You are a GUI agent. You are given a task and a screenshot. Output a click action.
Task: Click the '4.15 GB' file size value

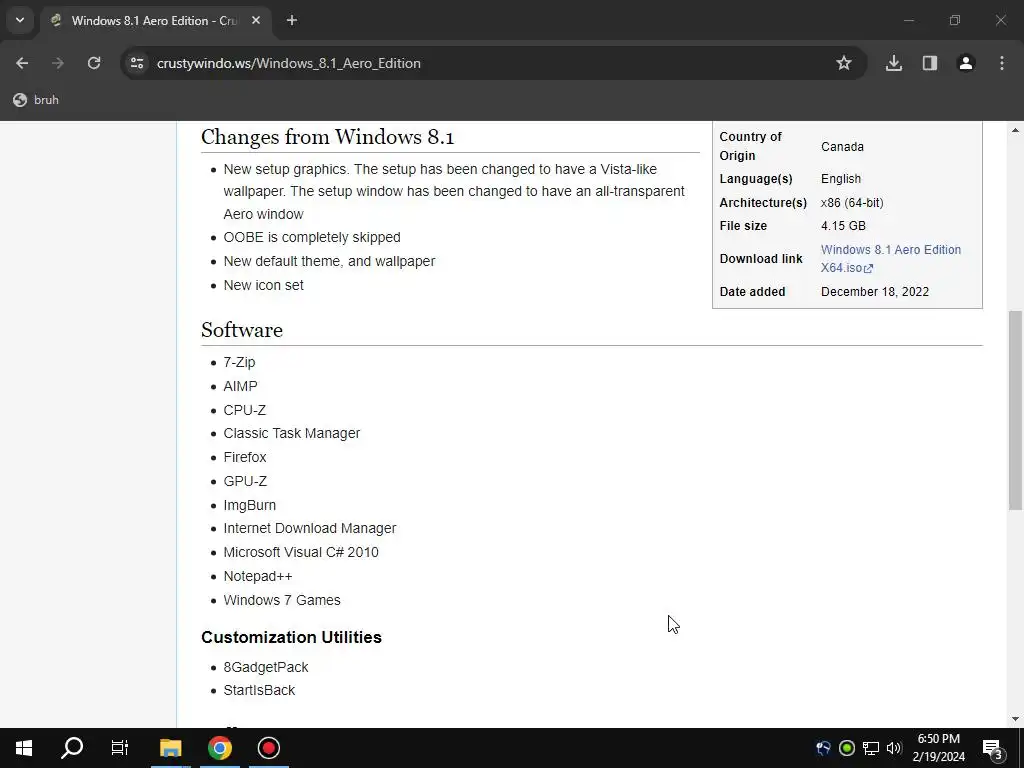(843, 226)
